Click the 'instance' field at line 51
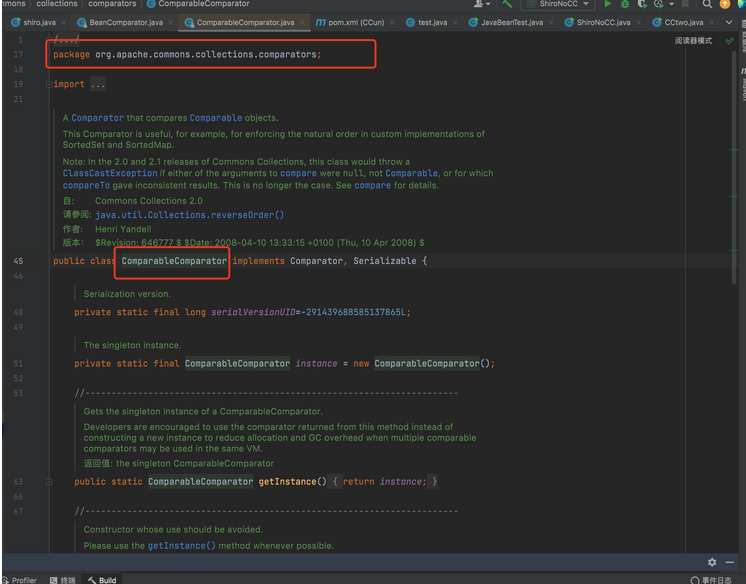The image size is (746, 584). click(x=316, y=364)
